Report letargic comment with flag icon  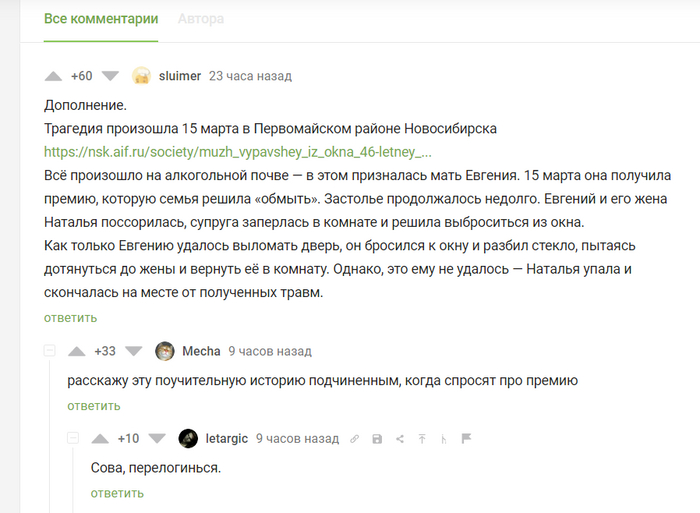(x=466, y=439)
